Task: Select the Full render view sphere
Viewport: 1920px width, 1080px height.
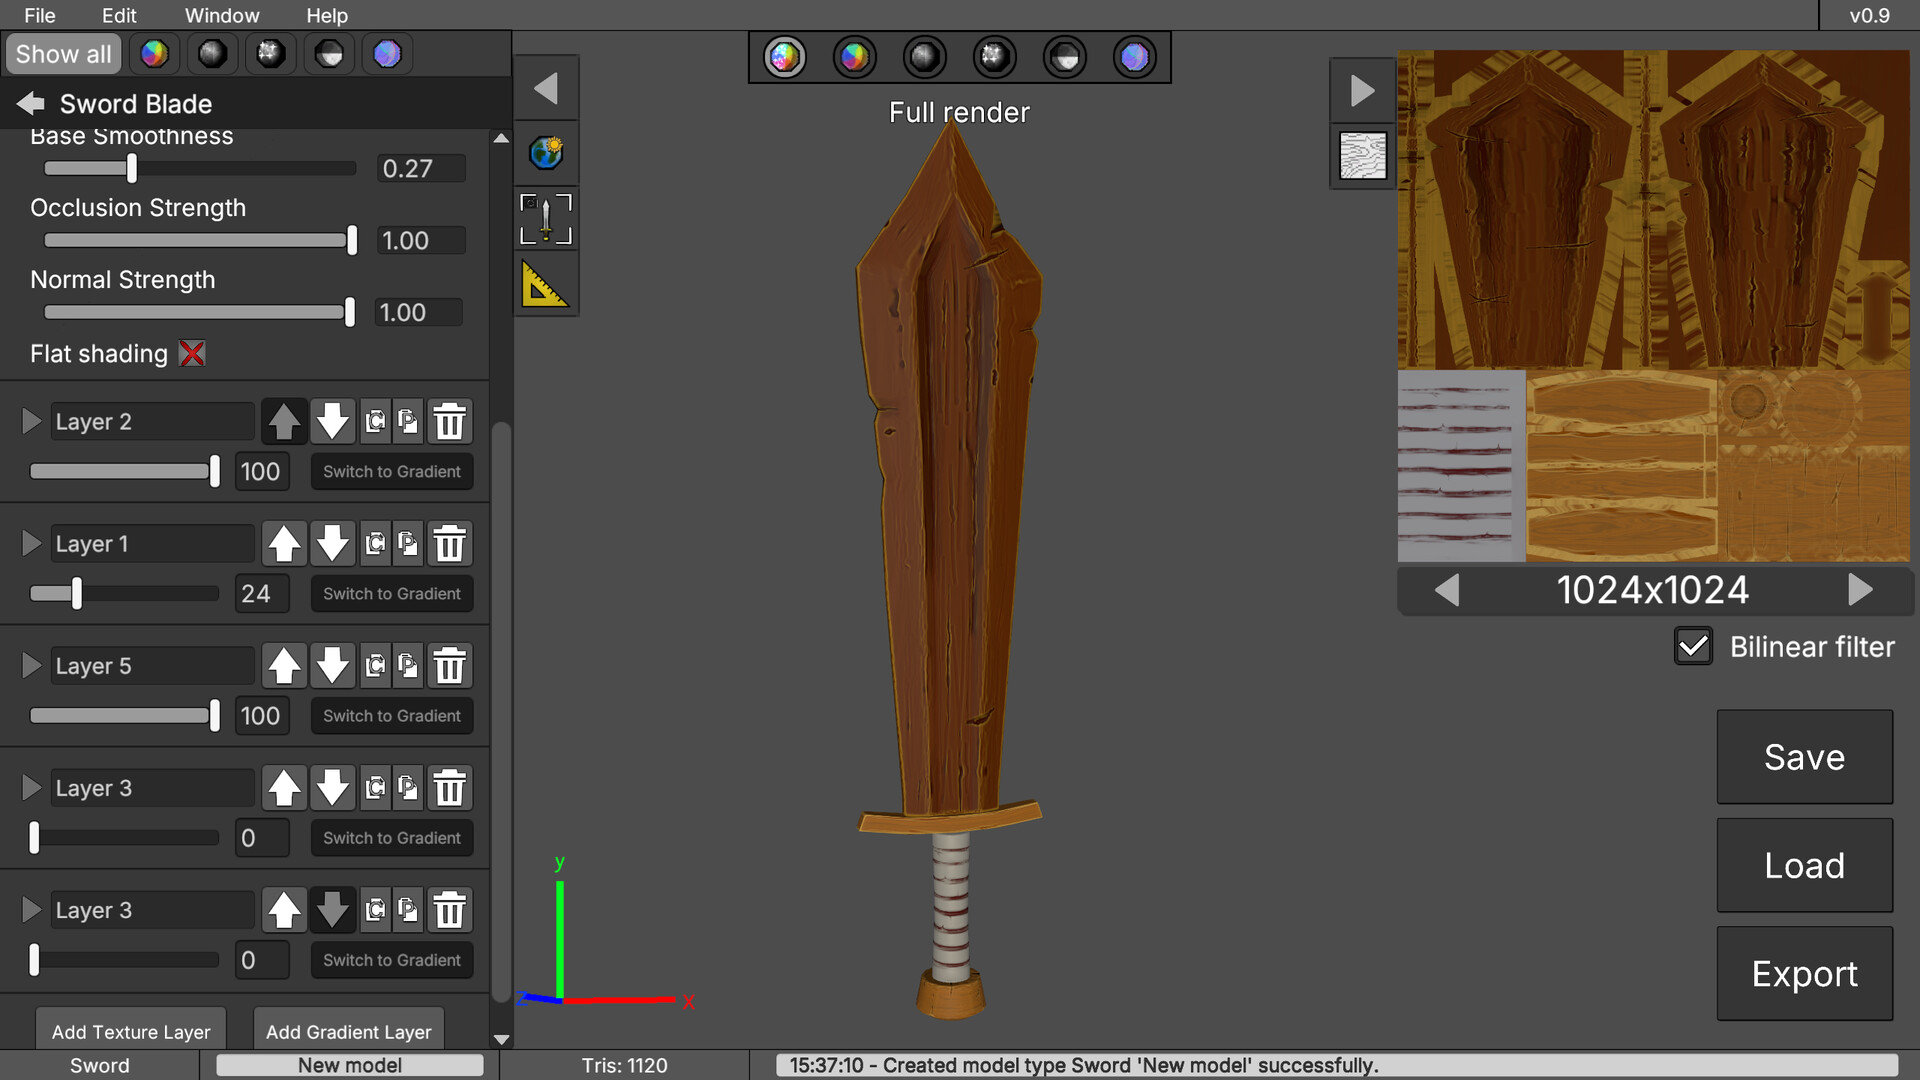Action: tap(785, 57)
